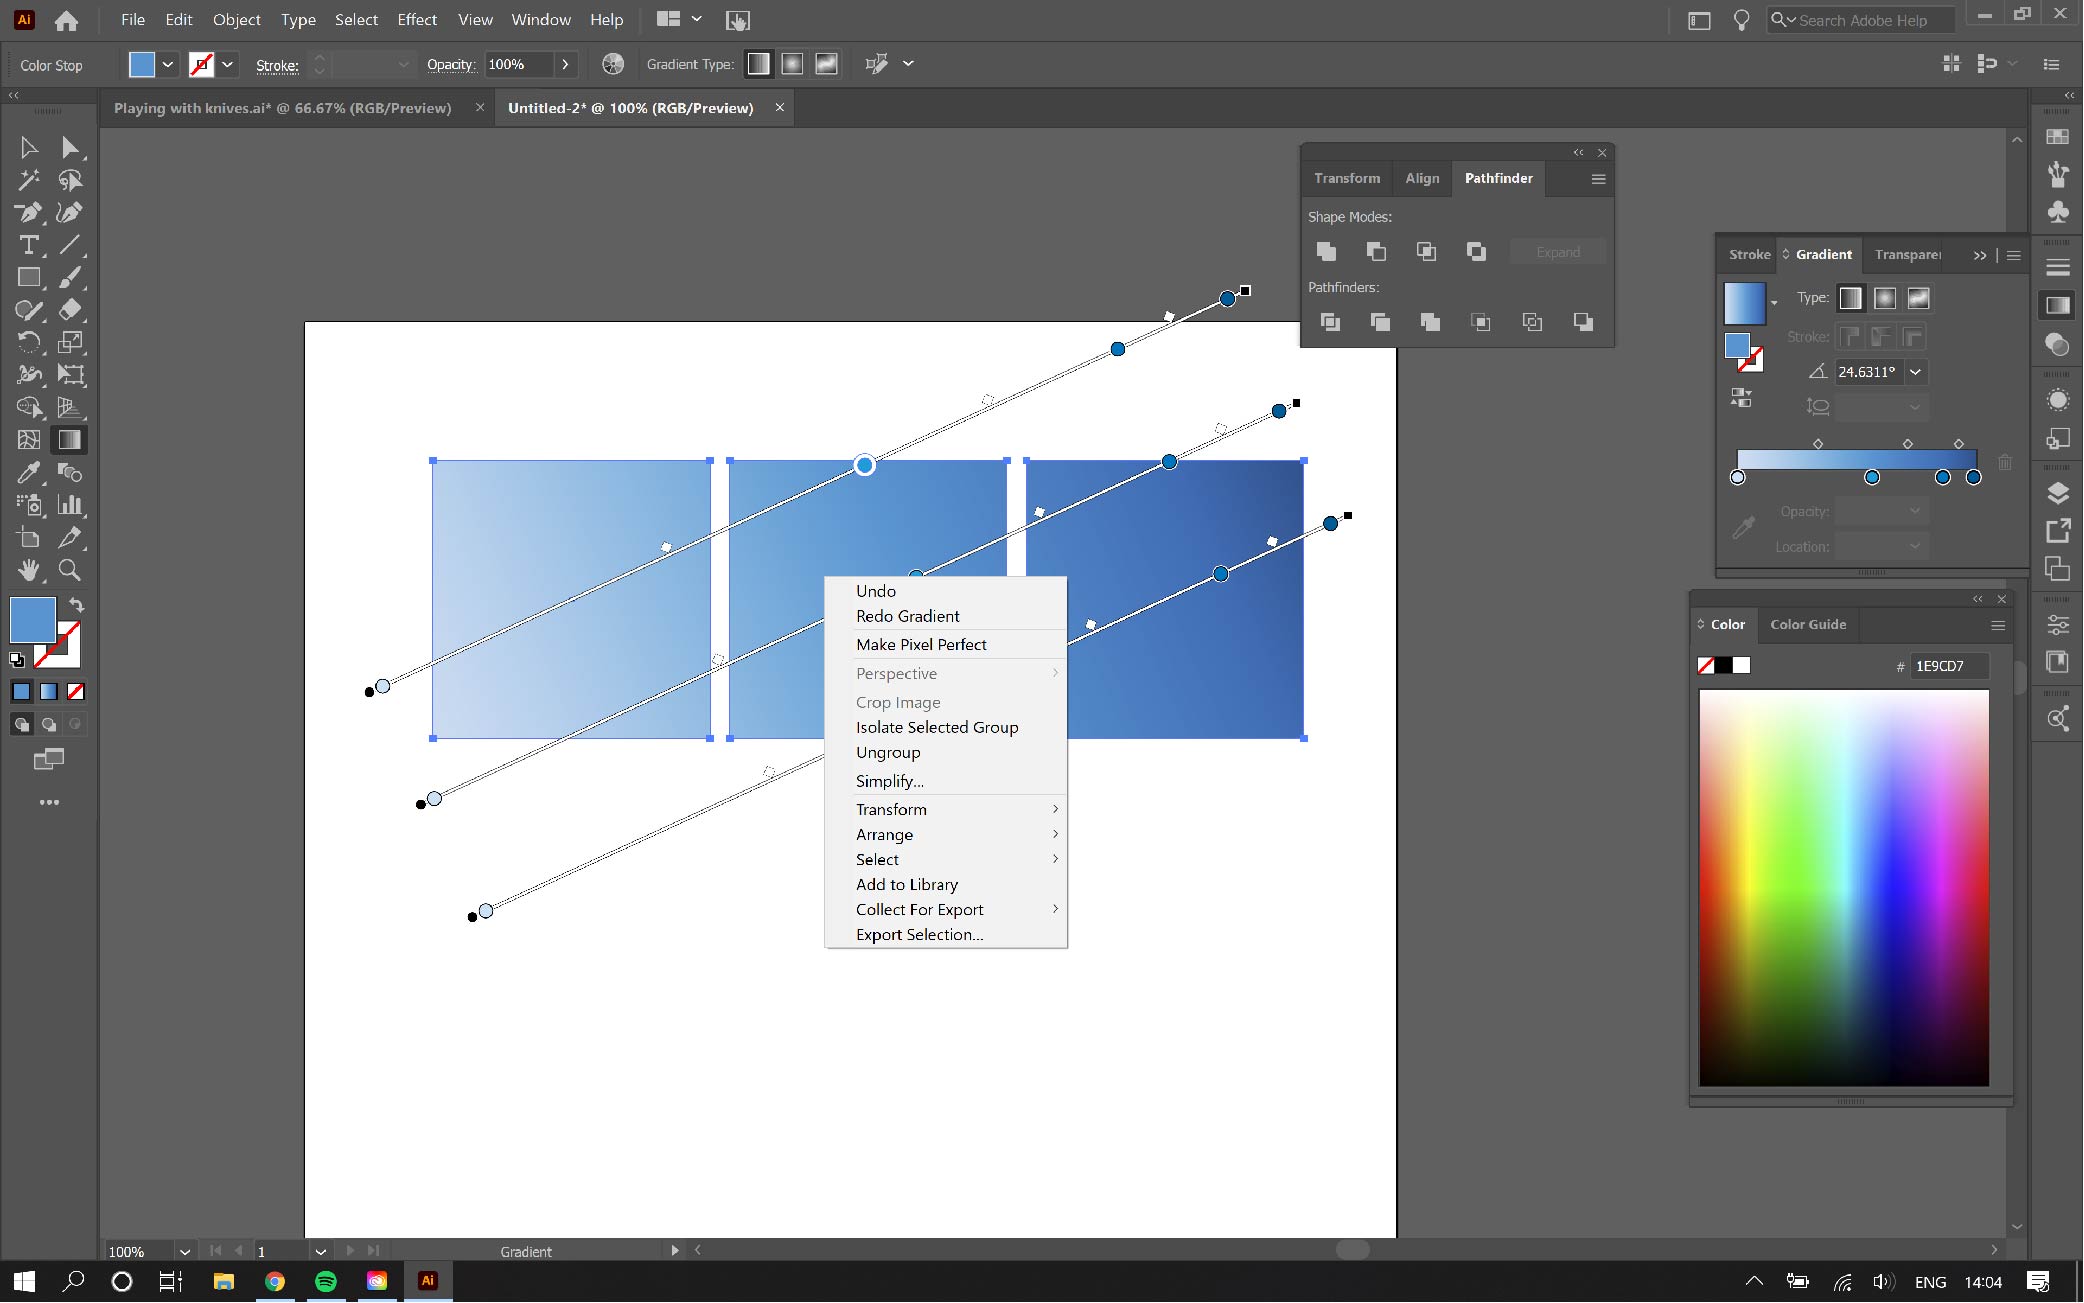The width and height of the screenshot is (2084, 1303).
Task: Choose Ungroup from the context menu
Action: coord(888,752)
